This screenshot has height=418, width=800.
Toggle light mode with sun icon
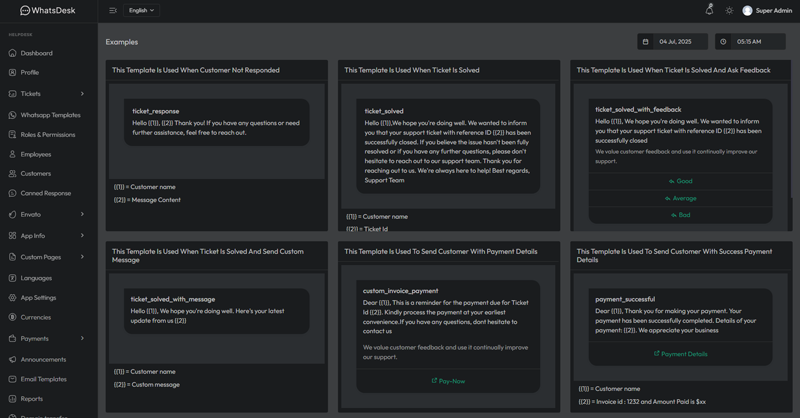tap(729, 10)
